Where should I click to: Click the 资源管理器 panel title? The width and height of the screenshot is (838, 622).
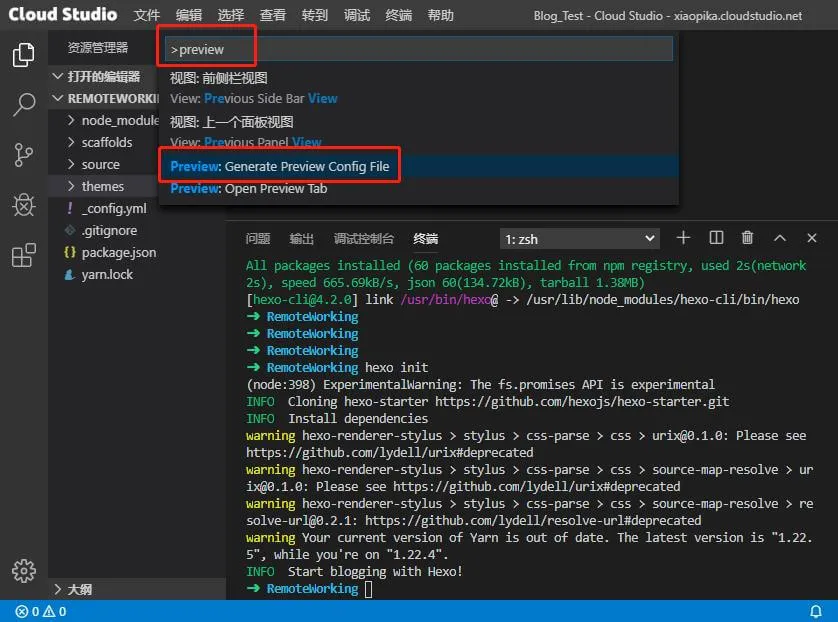[x=98, y=48]
